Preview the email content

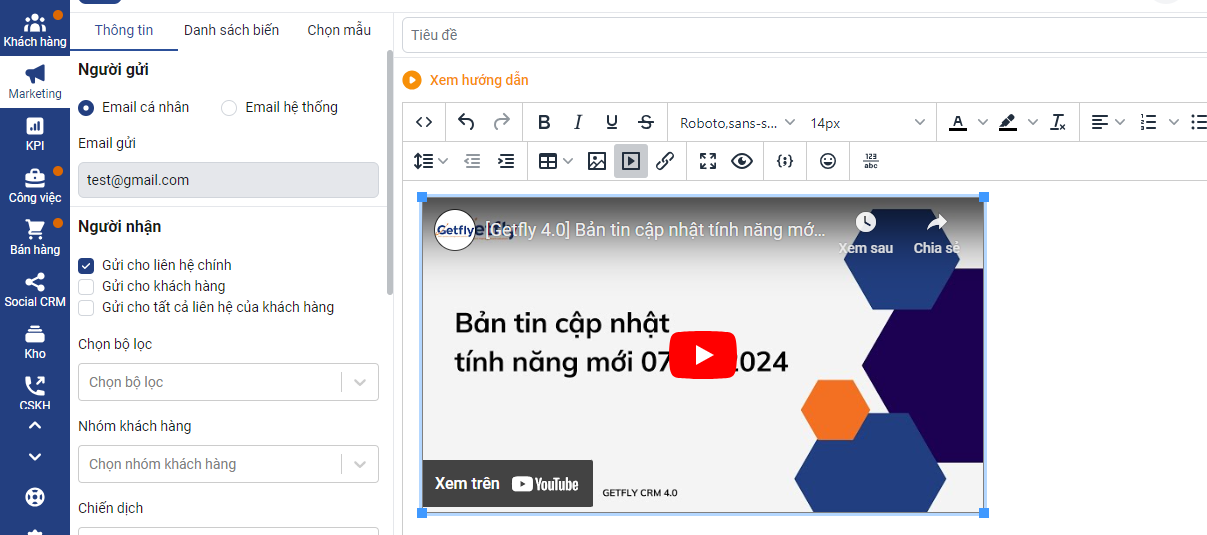point(742,161)
